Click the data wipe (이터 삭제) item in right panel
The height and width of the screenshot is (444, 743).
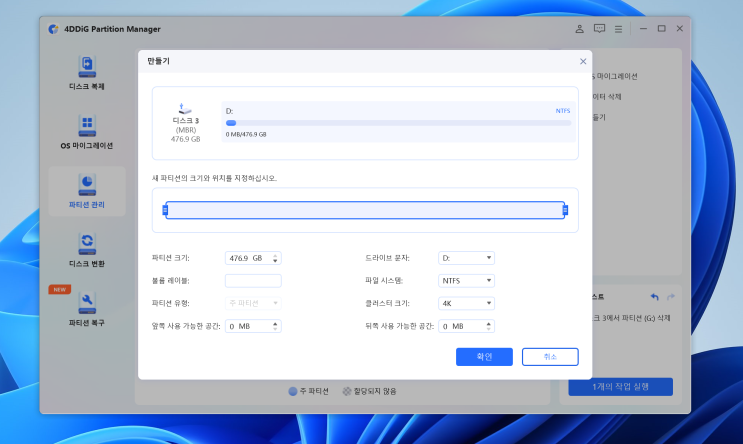607,97
